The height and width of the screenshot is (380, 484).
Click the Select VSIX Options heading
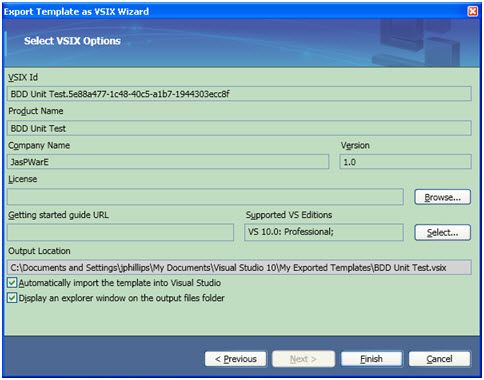(x=72, y=41)
